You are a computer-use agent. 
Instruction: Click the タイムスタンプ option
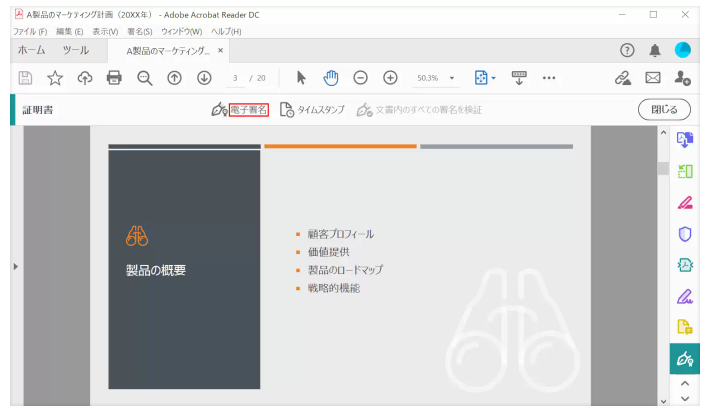[x=314, y=109]
